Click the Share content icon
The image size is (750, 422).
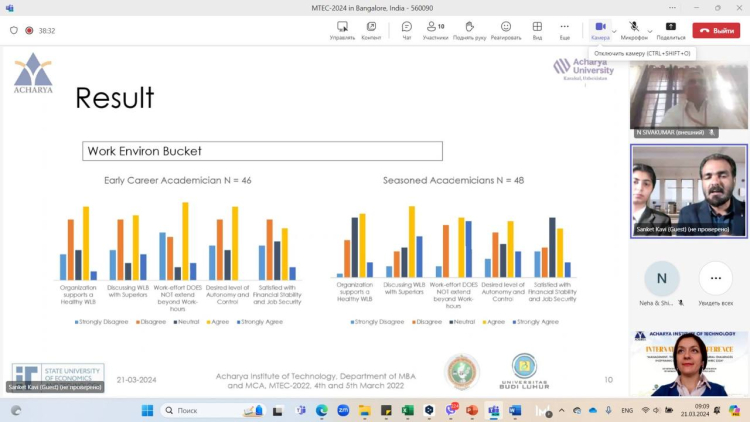(x=670, y=29)
